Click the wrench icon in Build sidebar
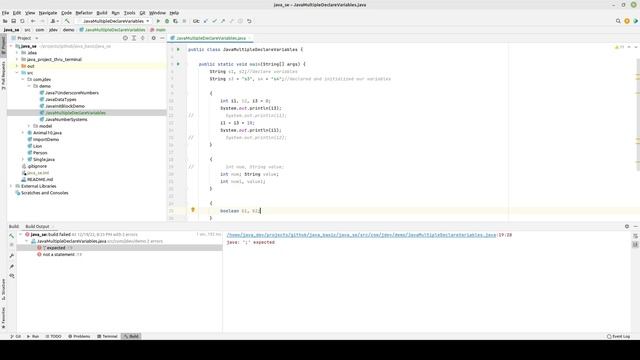The width and height of the screenshot is (640, 360). pos(11,256)
